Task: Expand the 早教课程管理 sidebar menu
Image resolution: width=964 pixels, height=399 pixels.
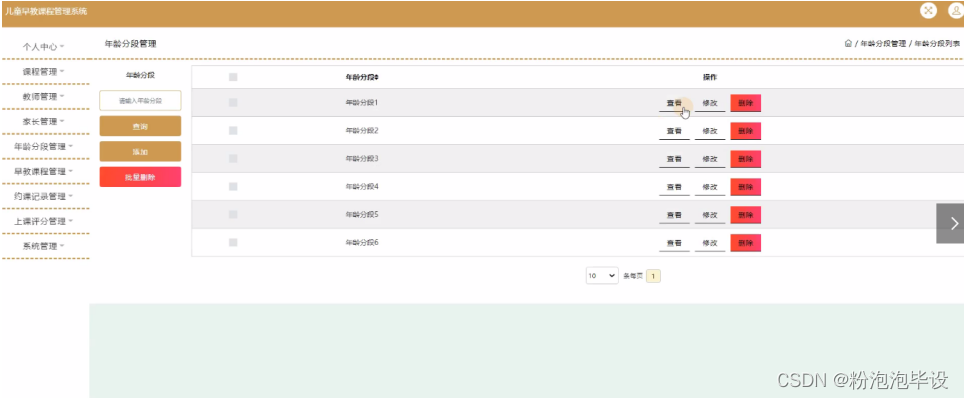Action: [x=44, y=172]
